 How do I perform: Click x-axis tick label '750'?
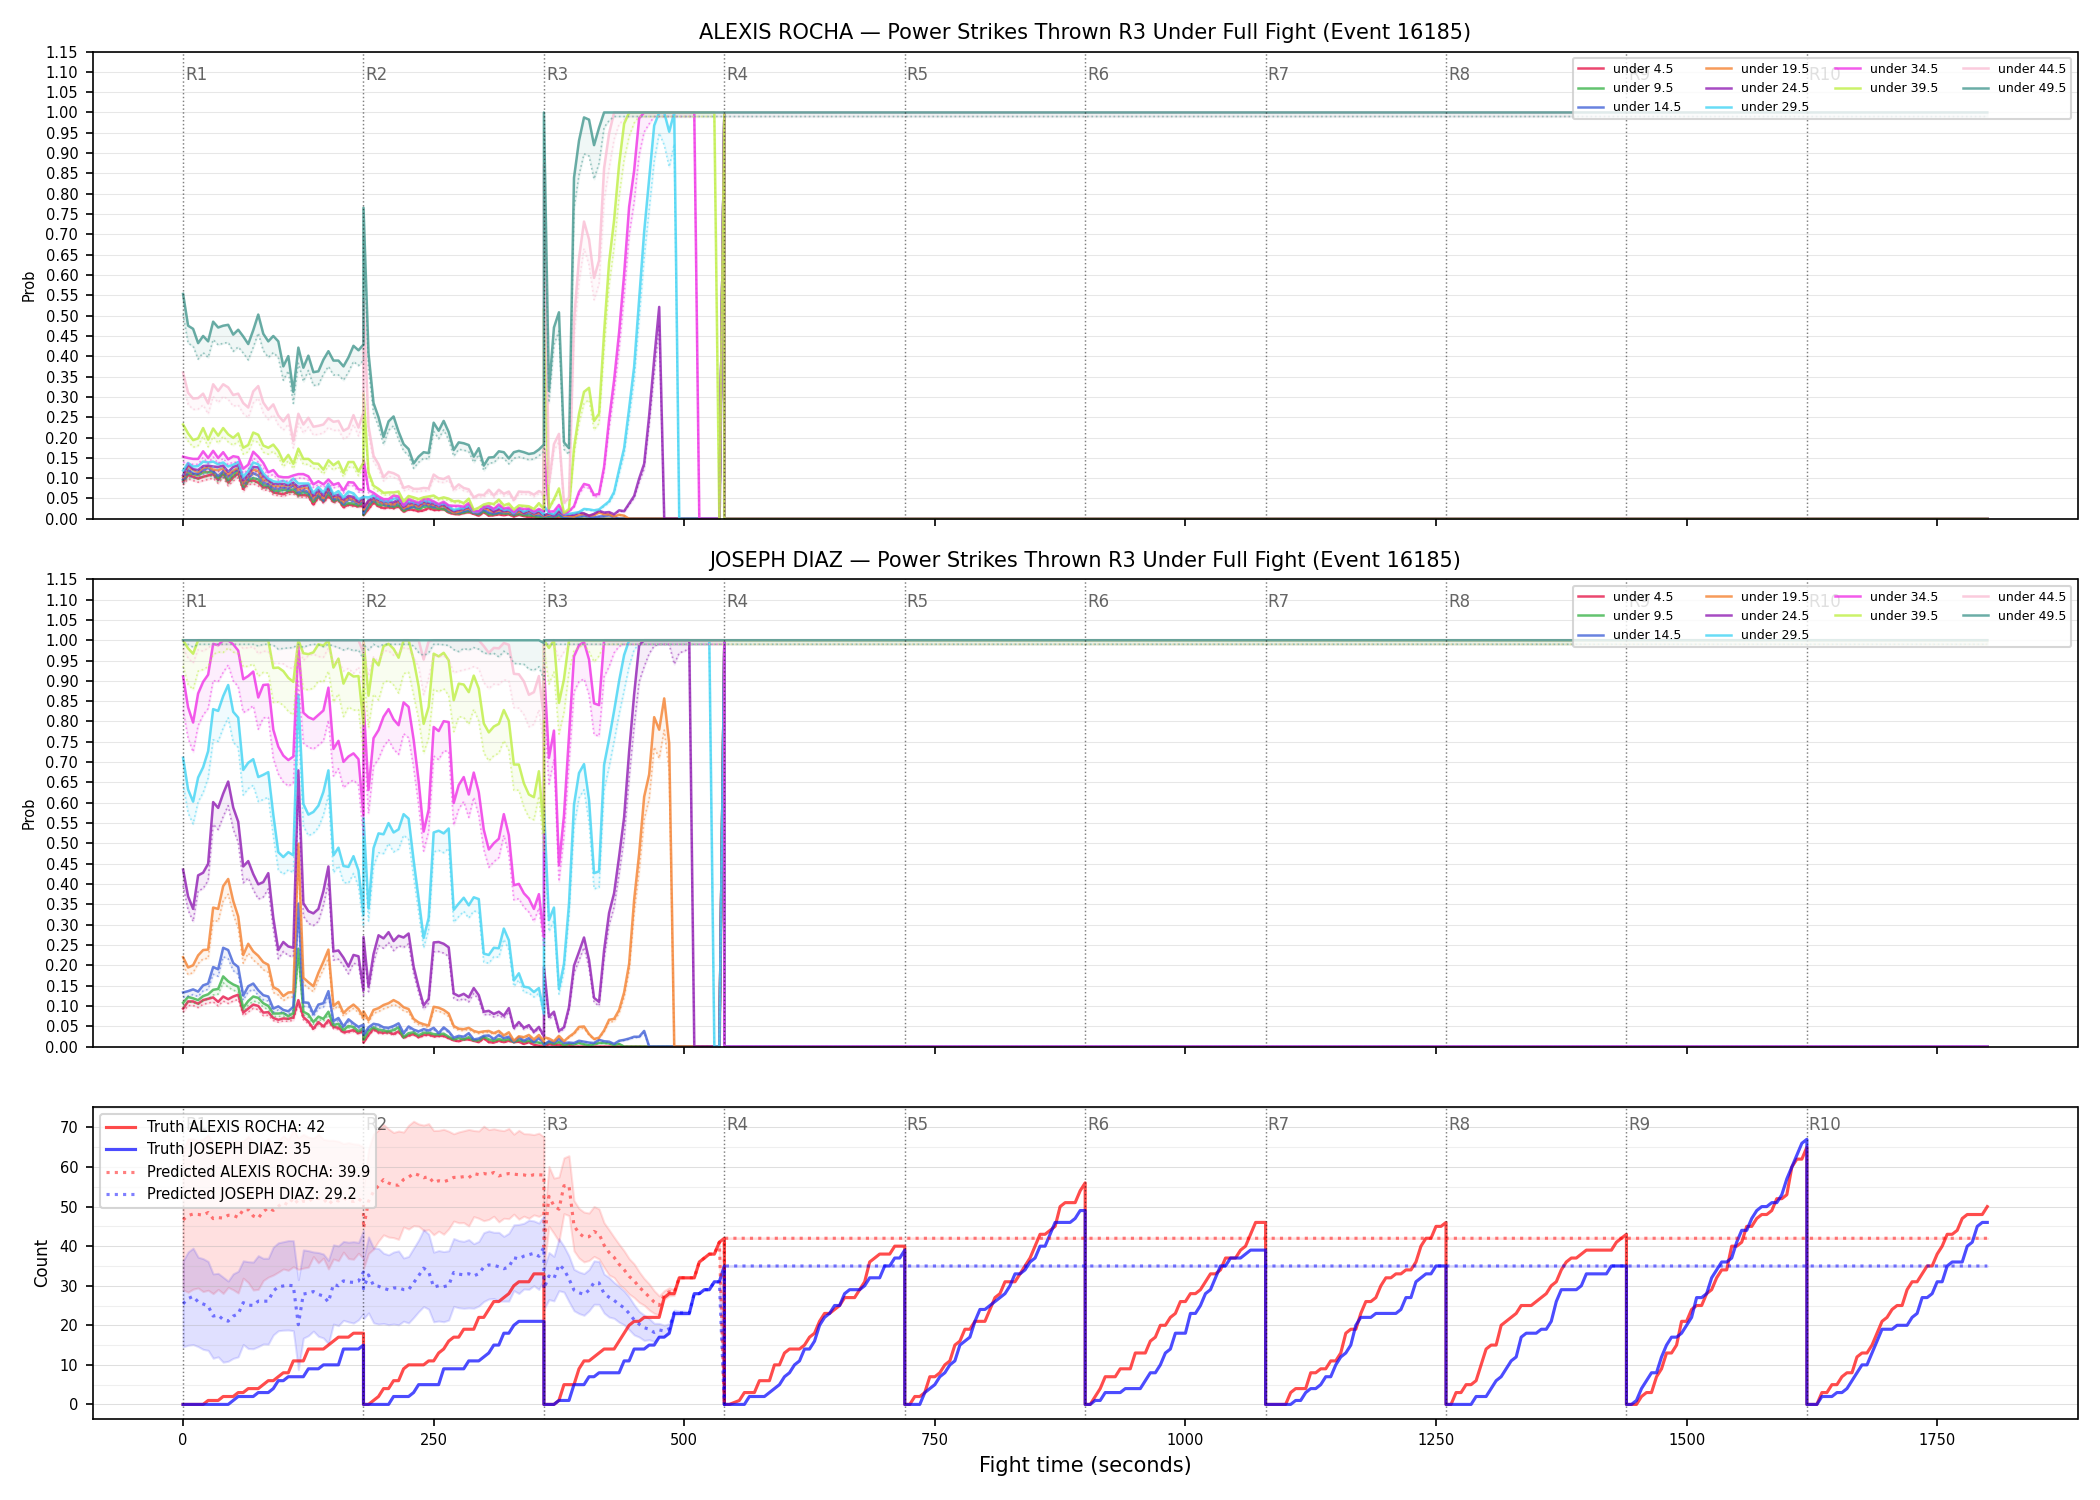click(935, 1440)
